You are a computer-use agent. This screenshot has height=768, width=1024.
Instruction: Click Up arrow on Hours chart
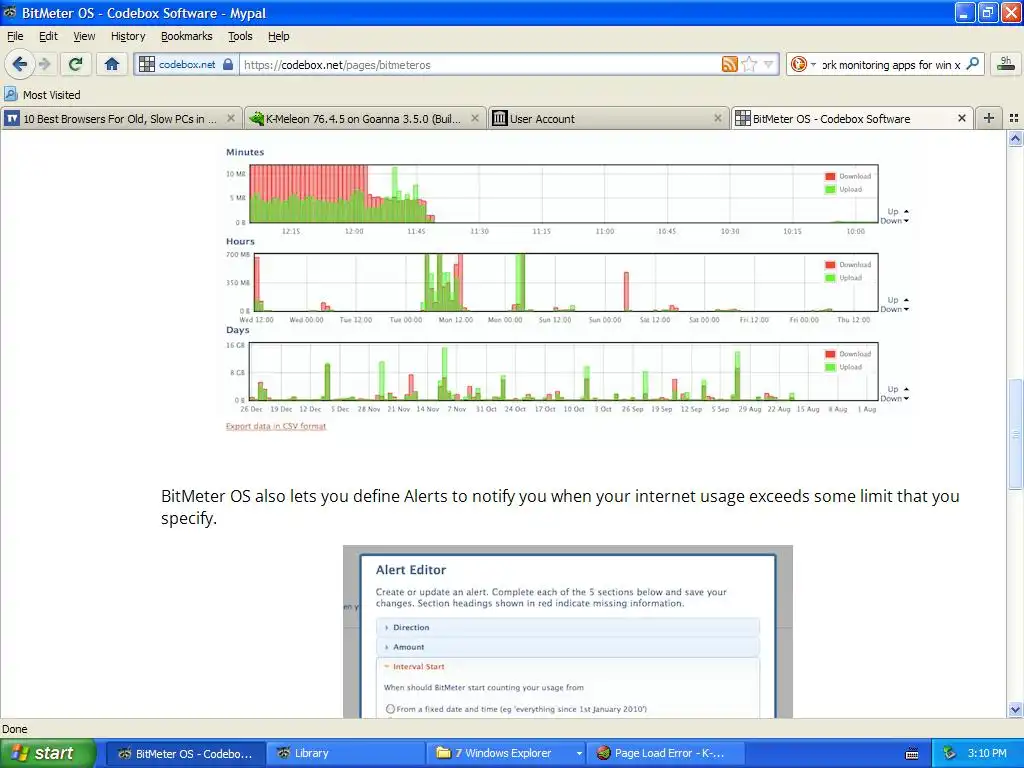pyautogui.click(x=906, y=300)
